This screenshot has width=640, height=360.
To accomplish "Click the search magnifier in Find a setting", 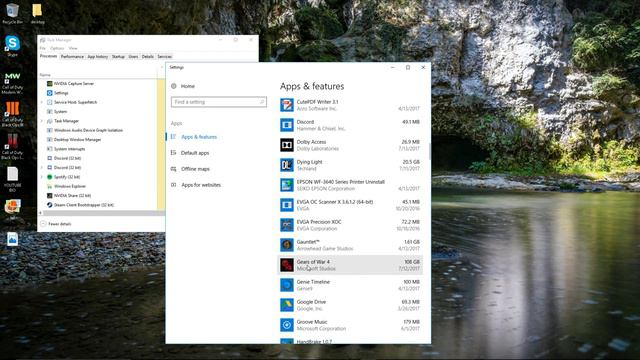I will 262,102.
